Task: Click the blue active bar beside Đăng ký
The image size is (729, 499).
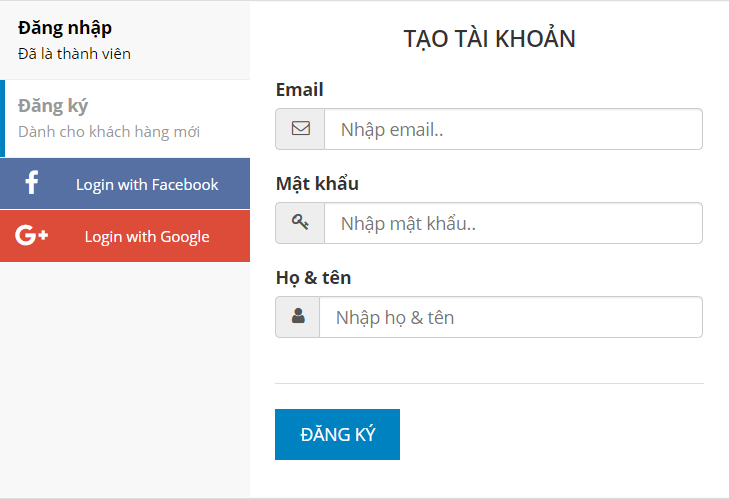Action: point(2,119)
